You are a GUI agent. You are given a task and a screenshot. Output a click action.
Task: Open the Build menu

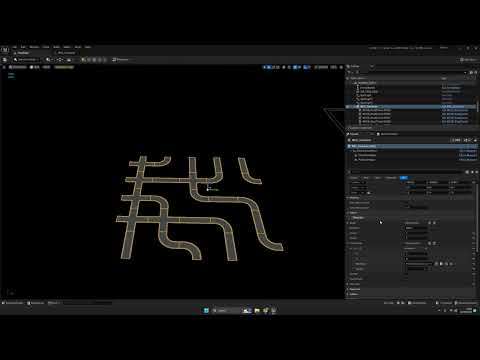(x=57, y=47)
